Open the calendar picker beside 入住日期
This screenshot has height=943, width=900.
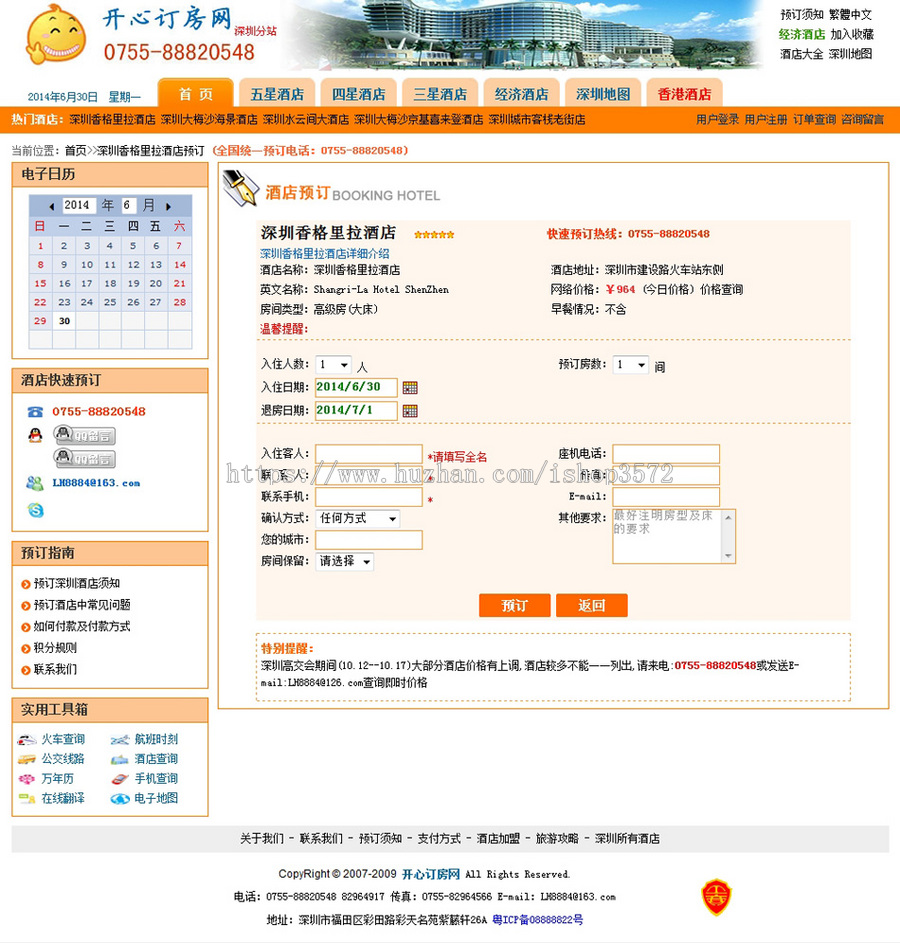pos(410,387)
